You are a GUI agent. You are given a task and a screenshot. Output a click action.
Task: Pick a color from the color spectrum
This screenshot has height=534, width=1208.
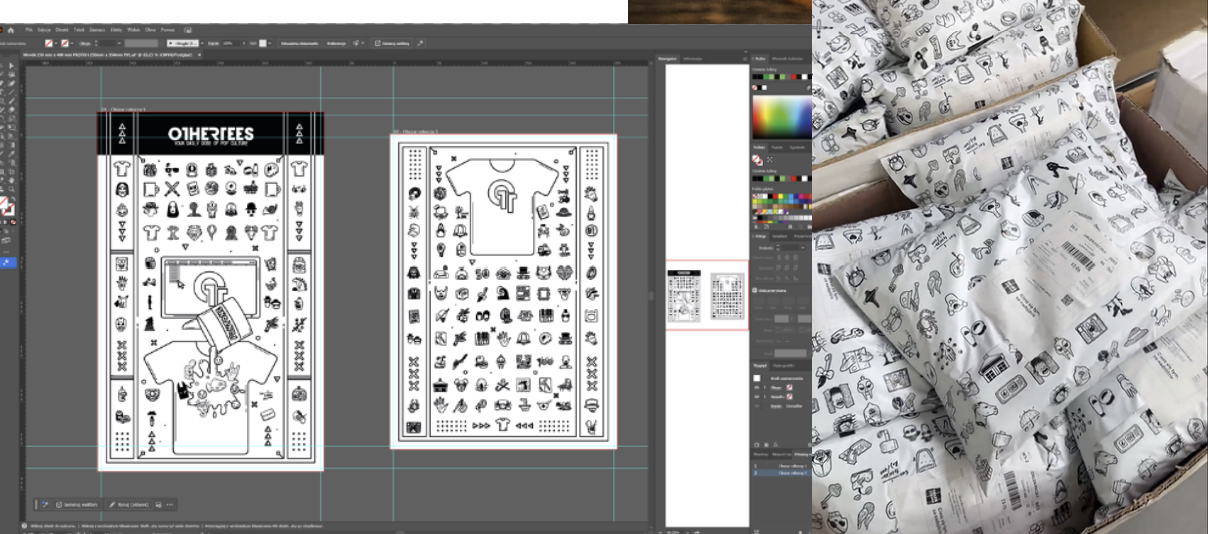(x=781, y=117)
